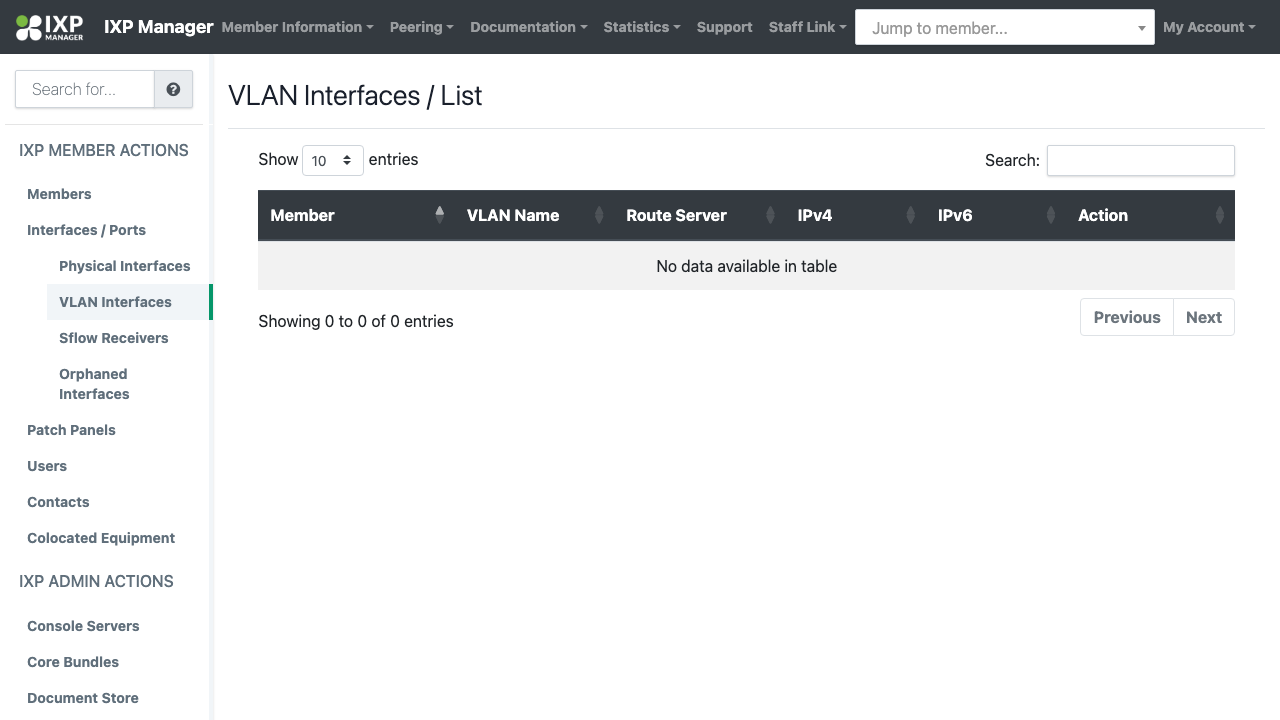
Task: Sort table by IPv4 column
Action: coord(855,215)
